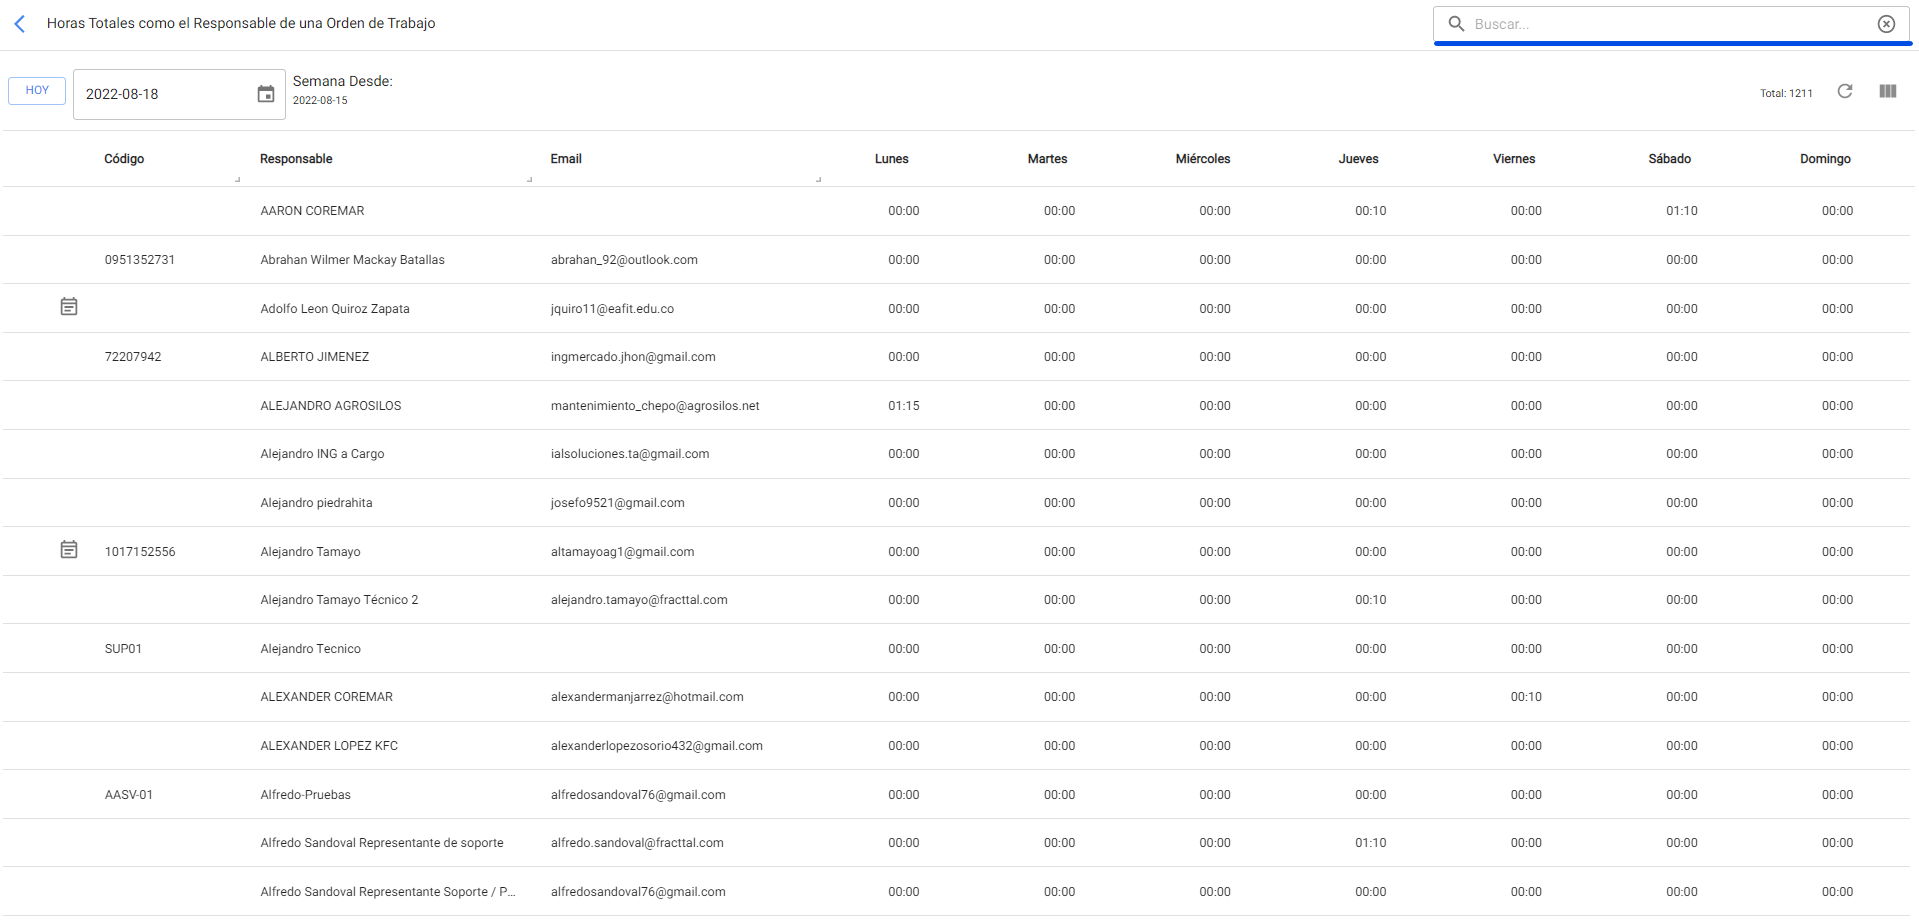
Task: Open the column view settings icon
Action: [x=1887, y=92]
